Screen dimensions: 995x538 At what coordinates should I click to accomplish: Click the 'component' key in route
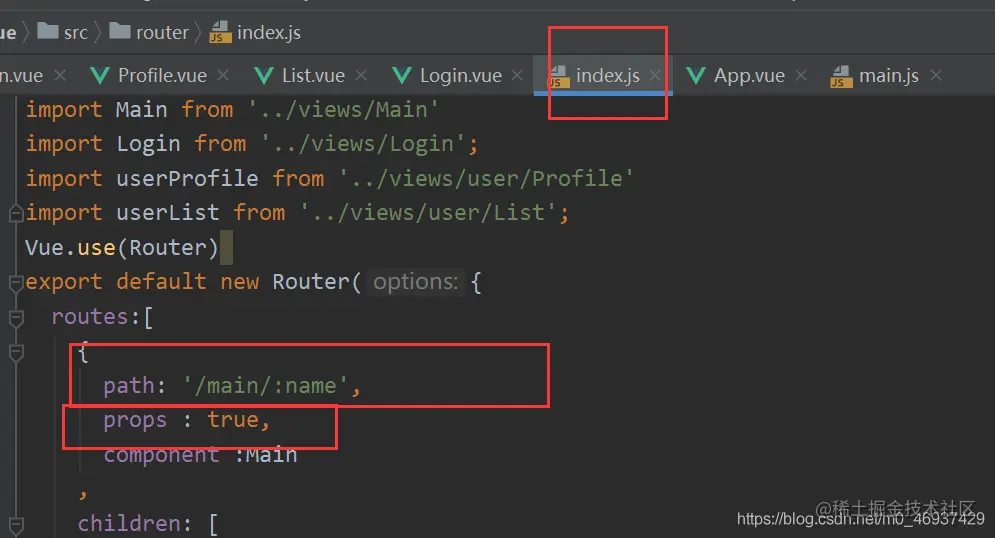(x=161, y=455)
